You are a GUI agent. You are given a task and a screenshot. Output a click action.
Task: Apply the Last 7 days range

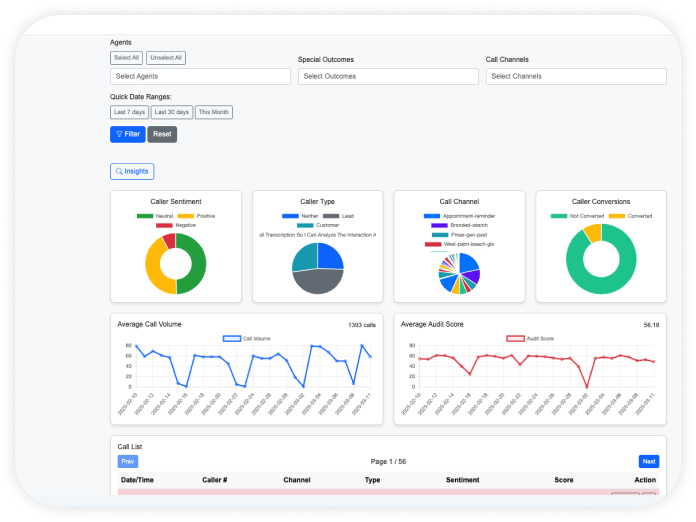129,113
